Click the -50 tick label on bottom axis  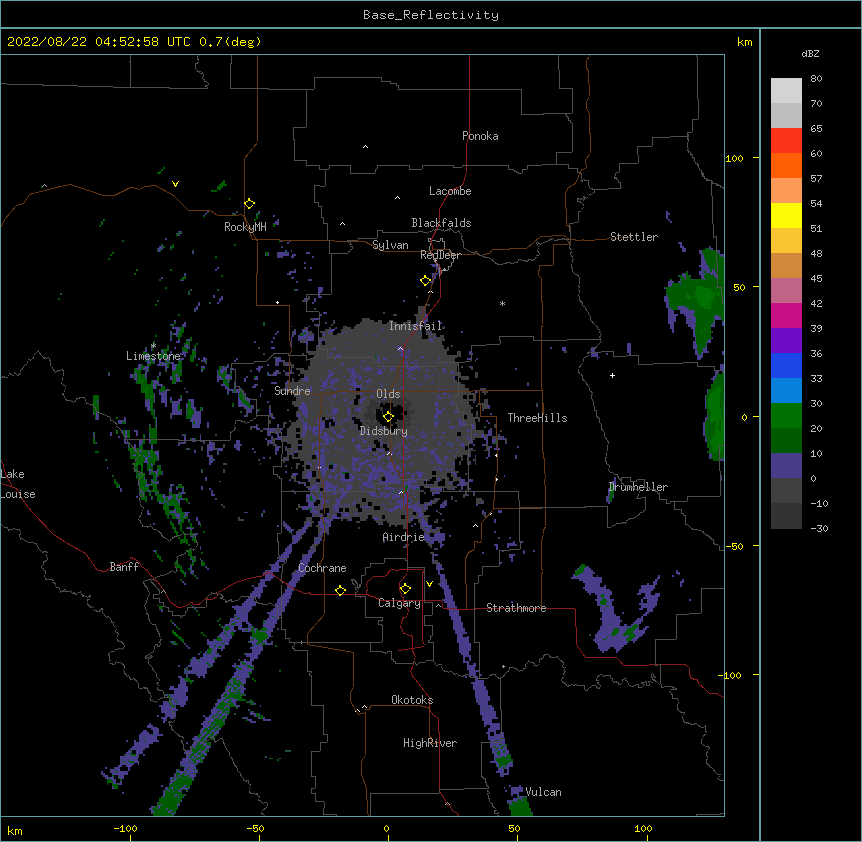[x=255, y=828]
